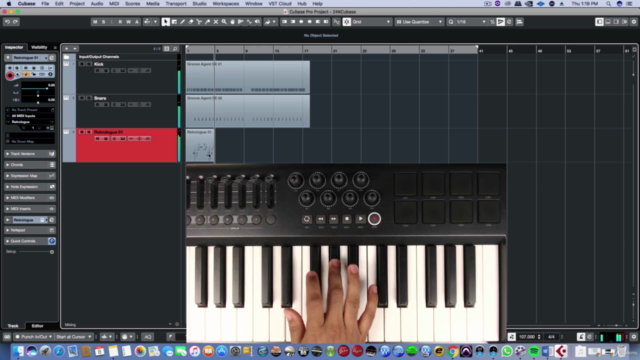640x360 pixels.
Task: Expand the Quick Controls inspector section
Action: pos(30,241)
